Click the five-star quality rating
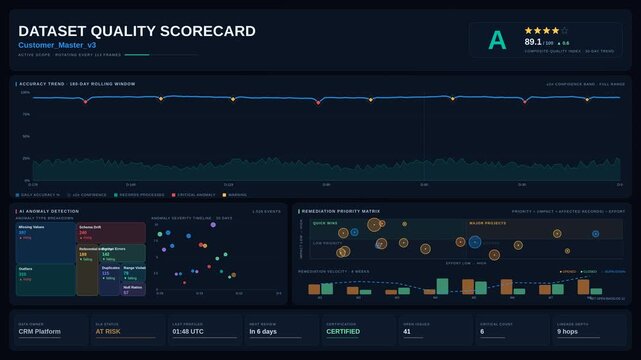The width and height of the screenshot is (641, 360). click(x=546, y=31)
